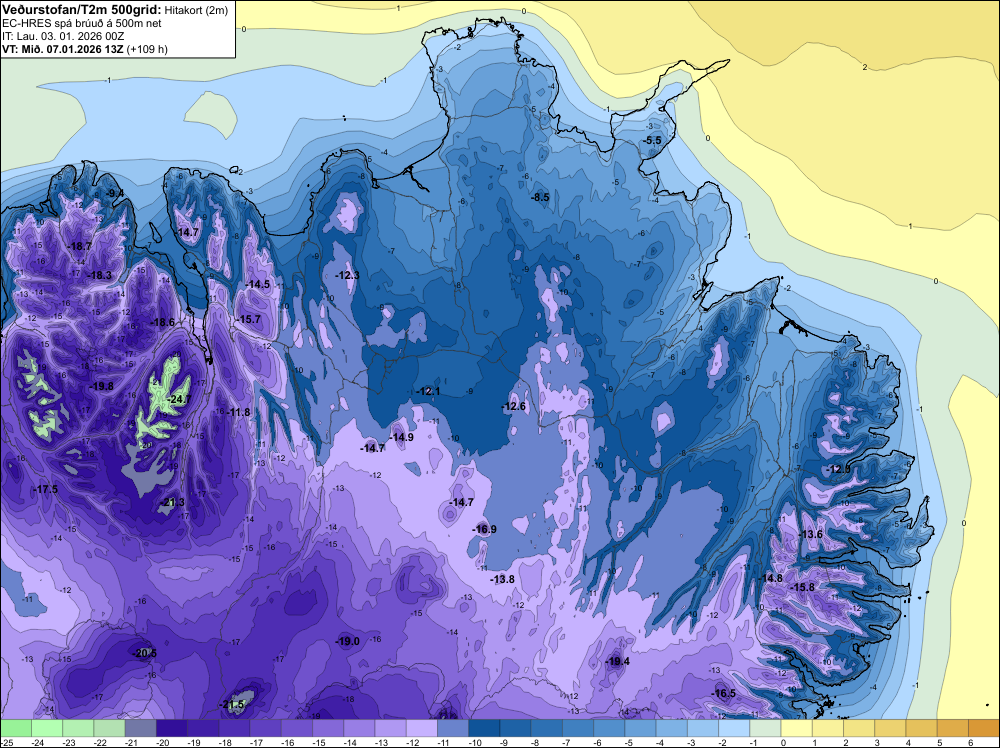Click the -21.5 temperature label

click(x=232, y=705)
